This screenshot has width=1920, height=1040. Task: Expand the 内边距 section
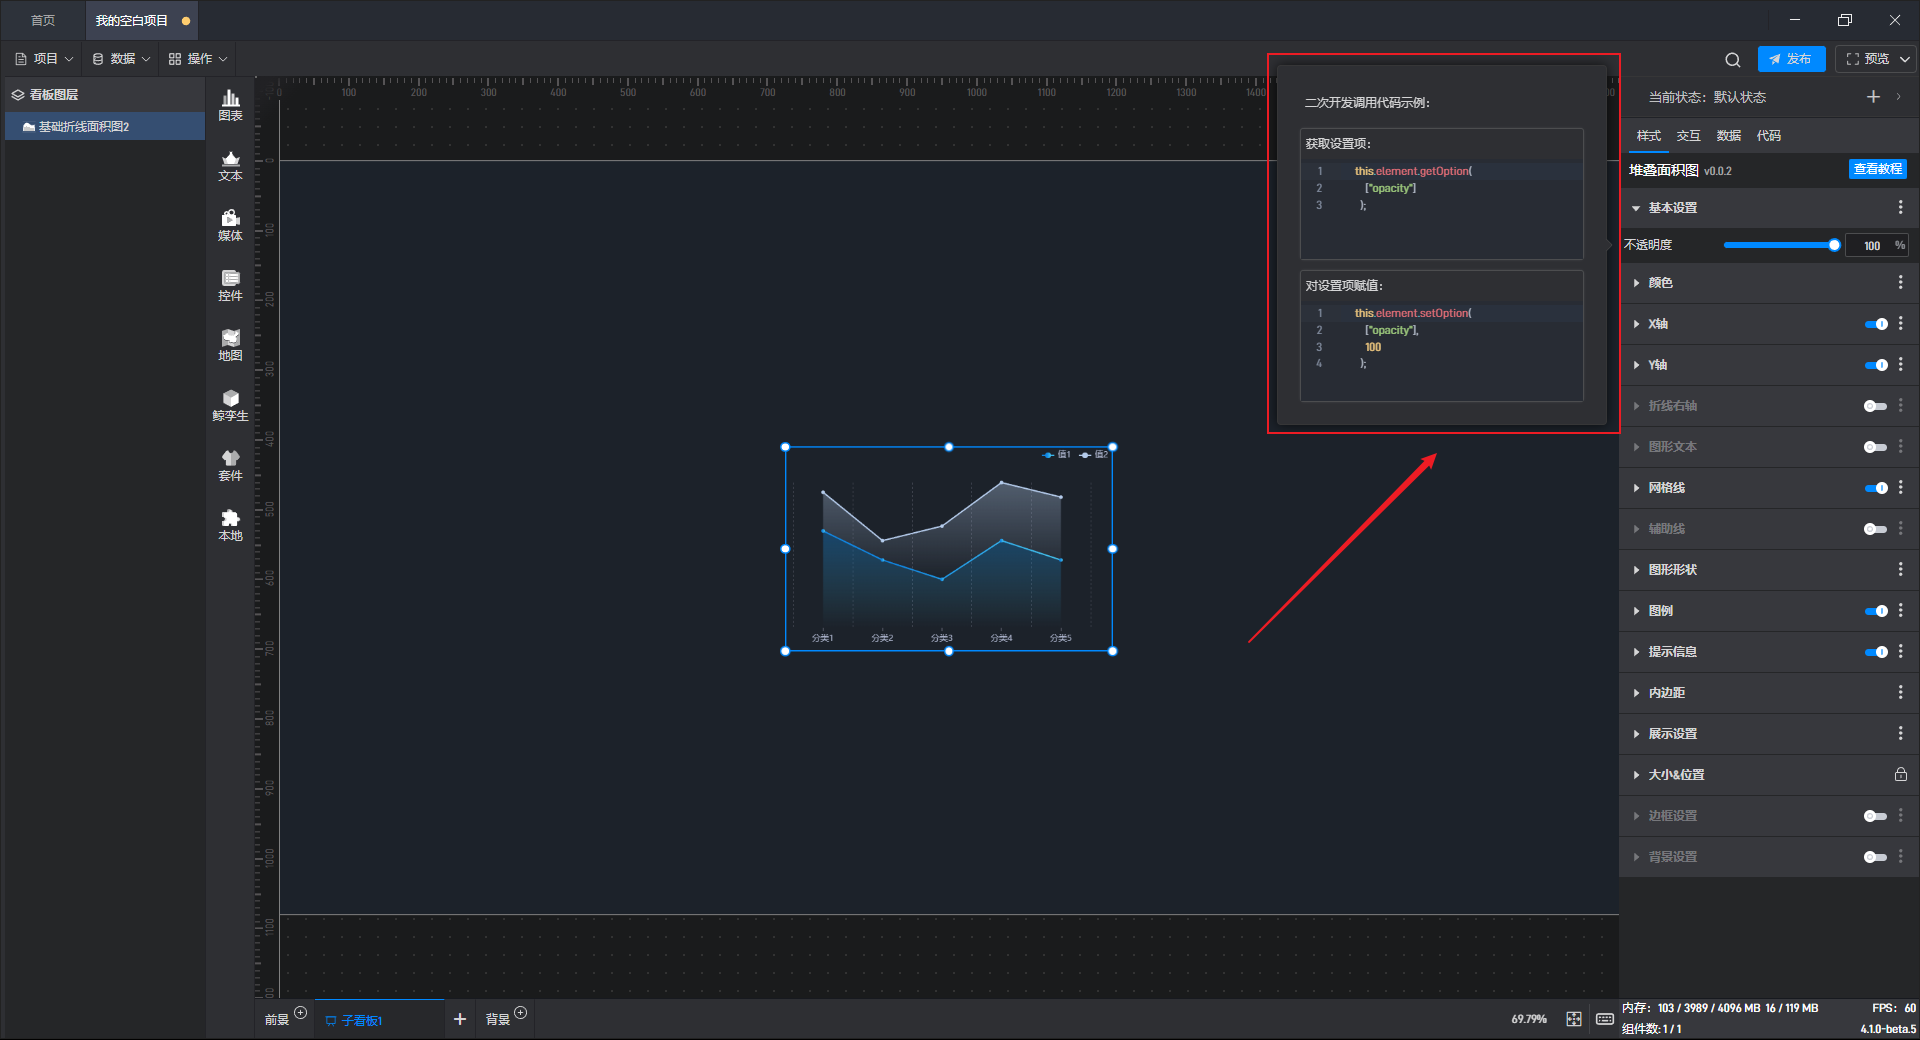click(x=1636, y=693)
